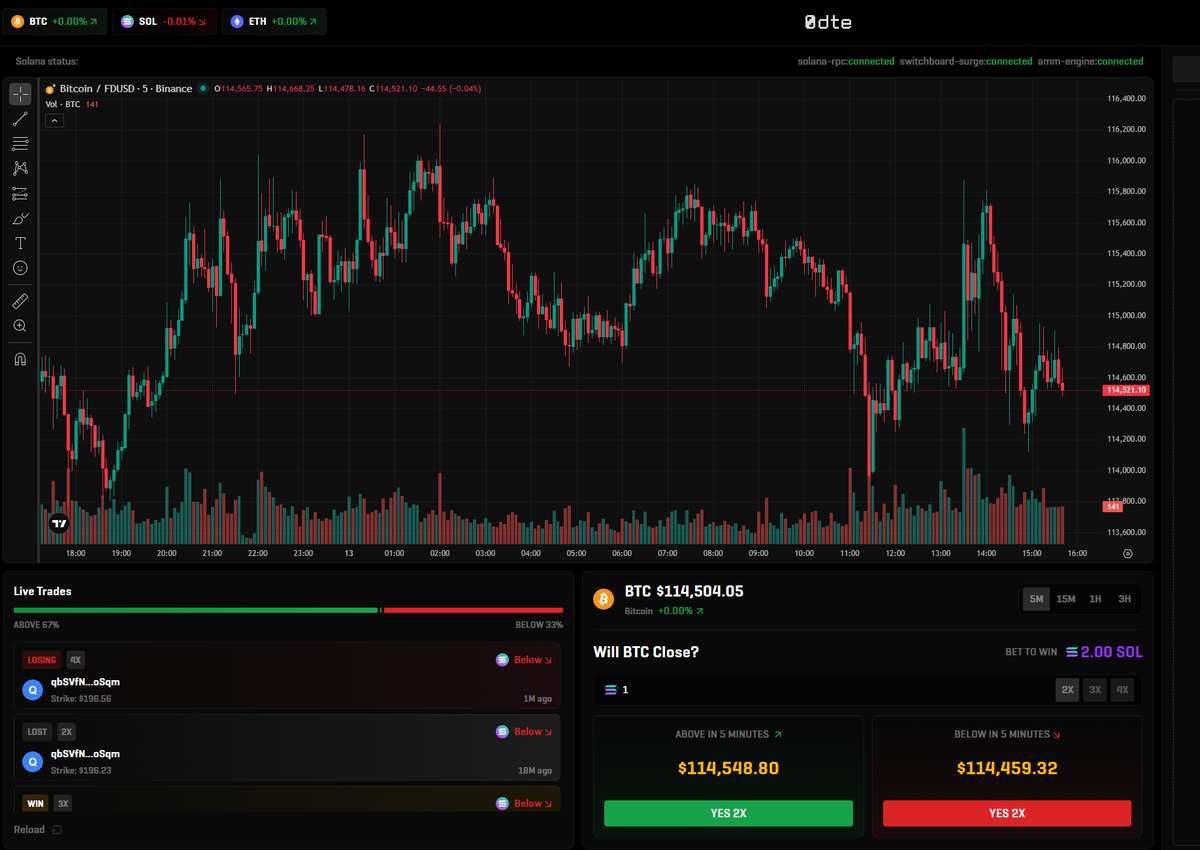Select the 5M timeframe tab

[x=1036, y=599]
